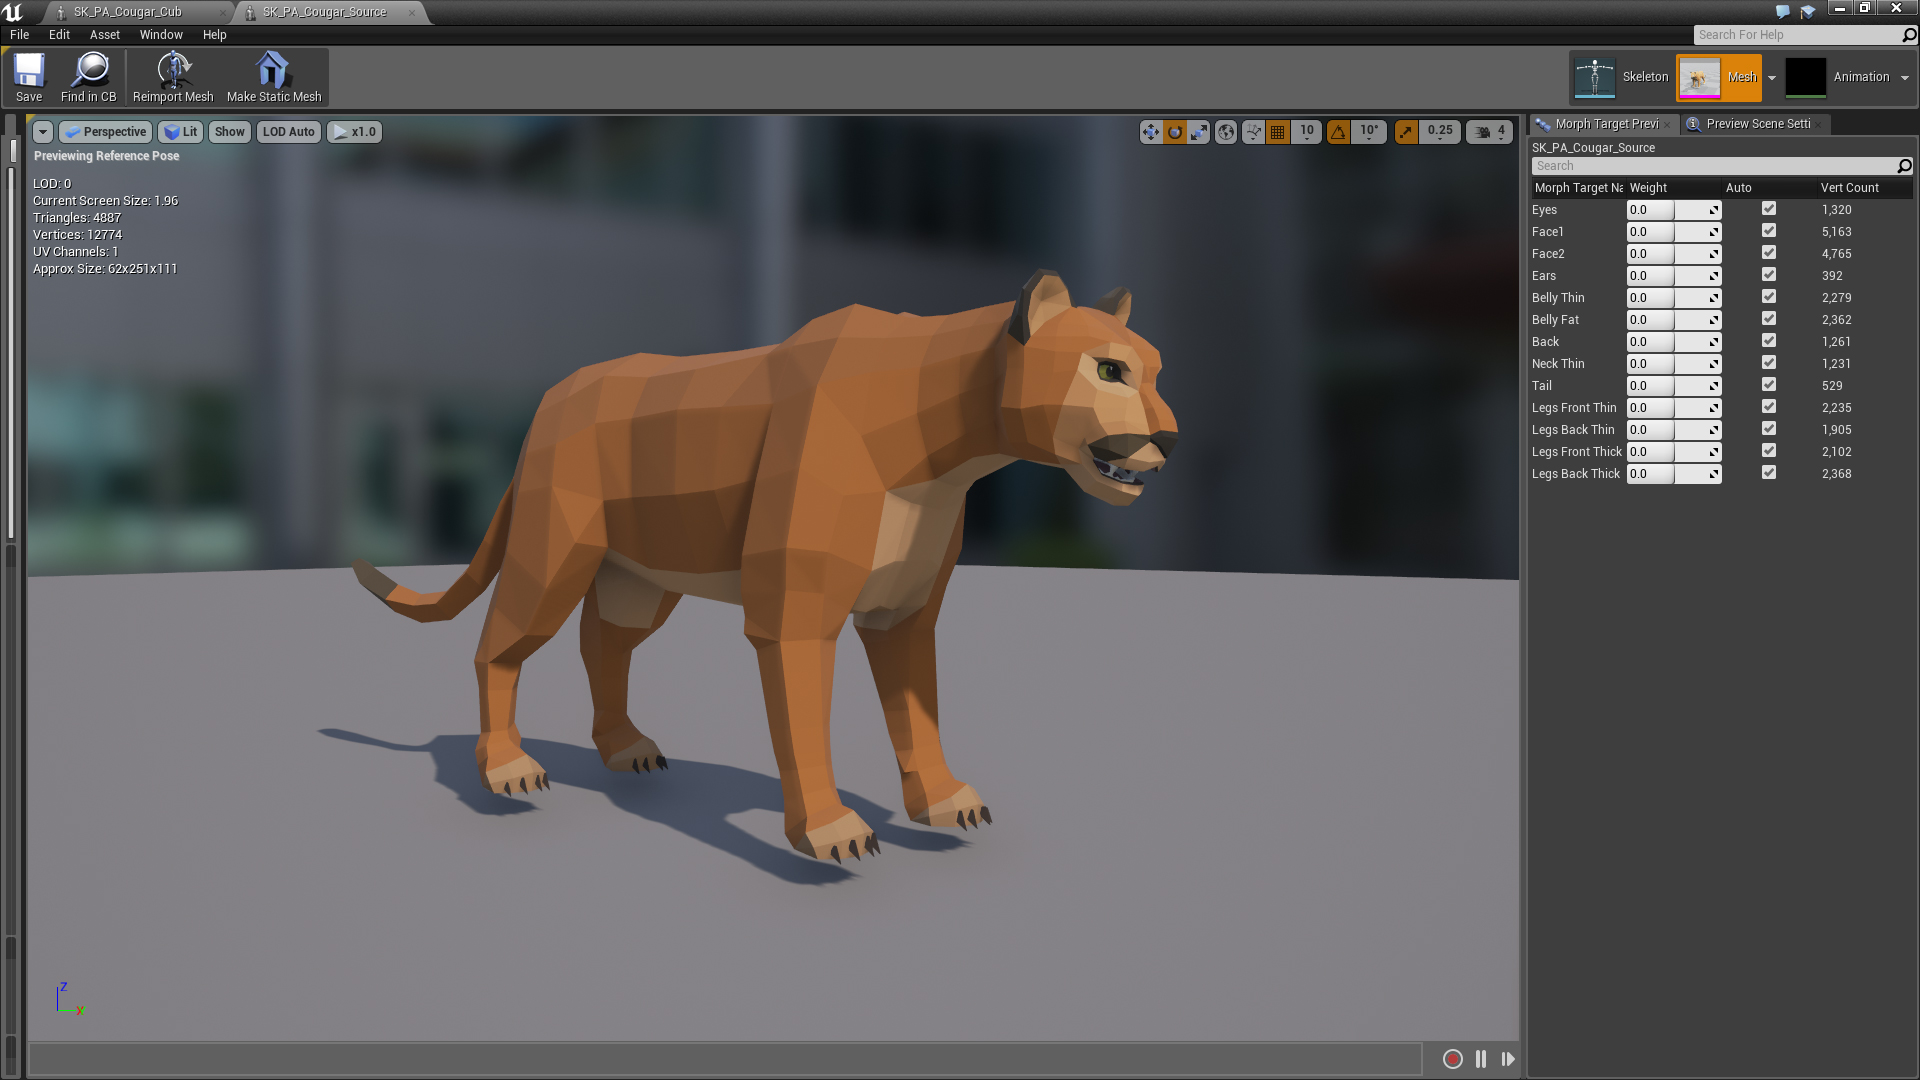The image size is (1920, 1080).
Task: Select the Skeleton tab
Action: pos(1625,76)
